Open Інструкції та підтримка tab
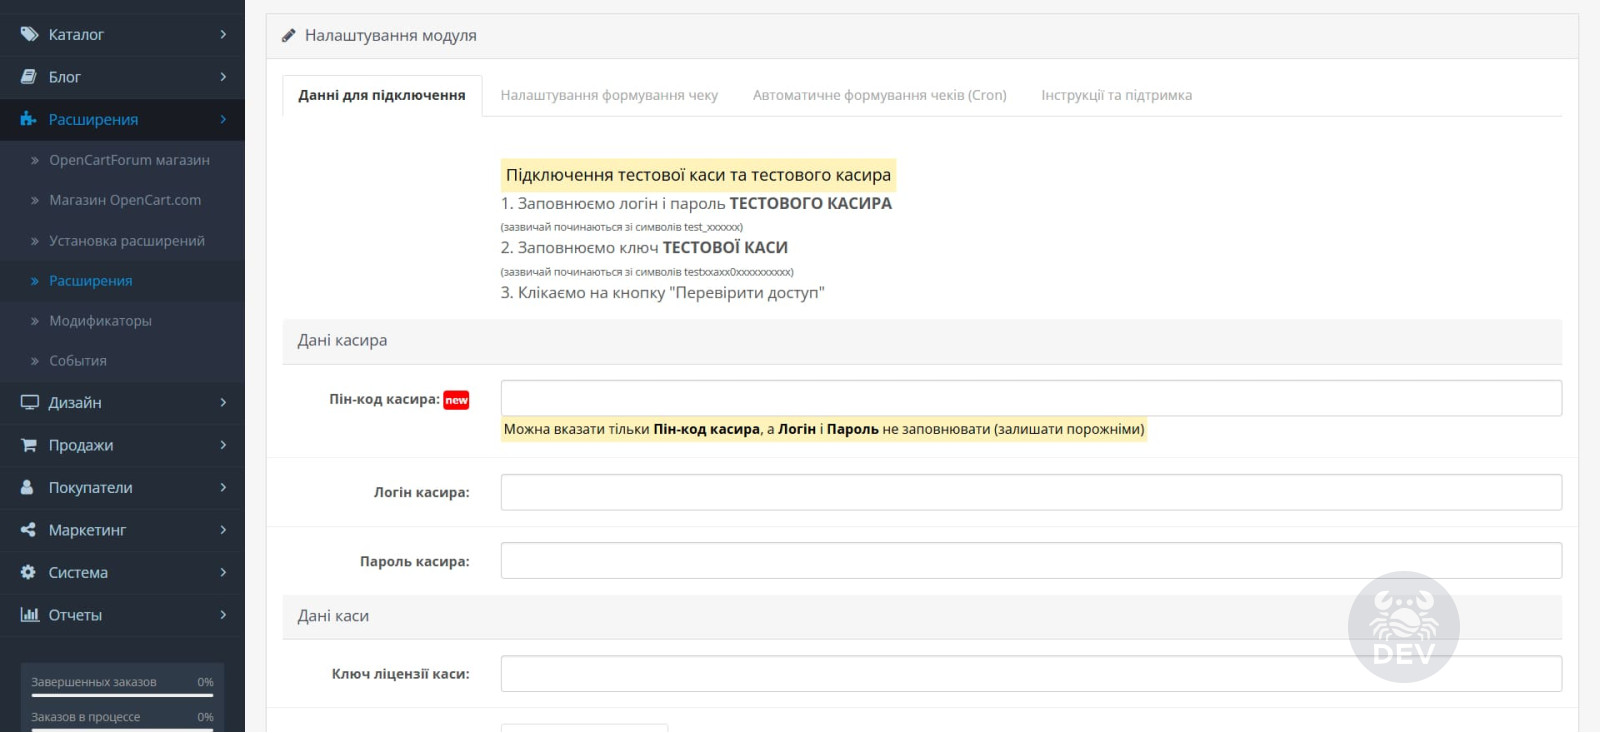The height and width of the screenshot is (733, 1600). (x=1116, y=96)
